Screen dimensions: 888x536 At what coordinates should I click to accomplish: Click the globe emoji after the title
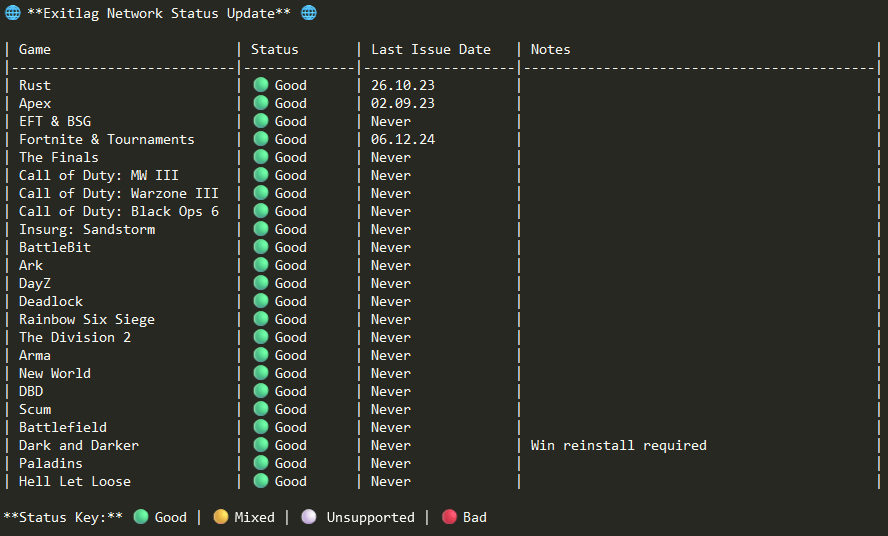tap(309, 13)
